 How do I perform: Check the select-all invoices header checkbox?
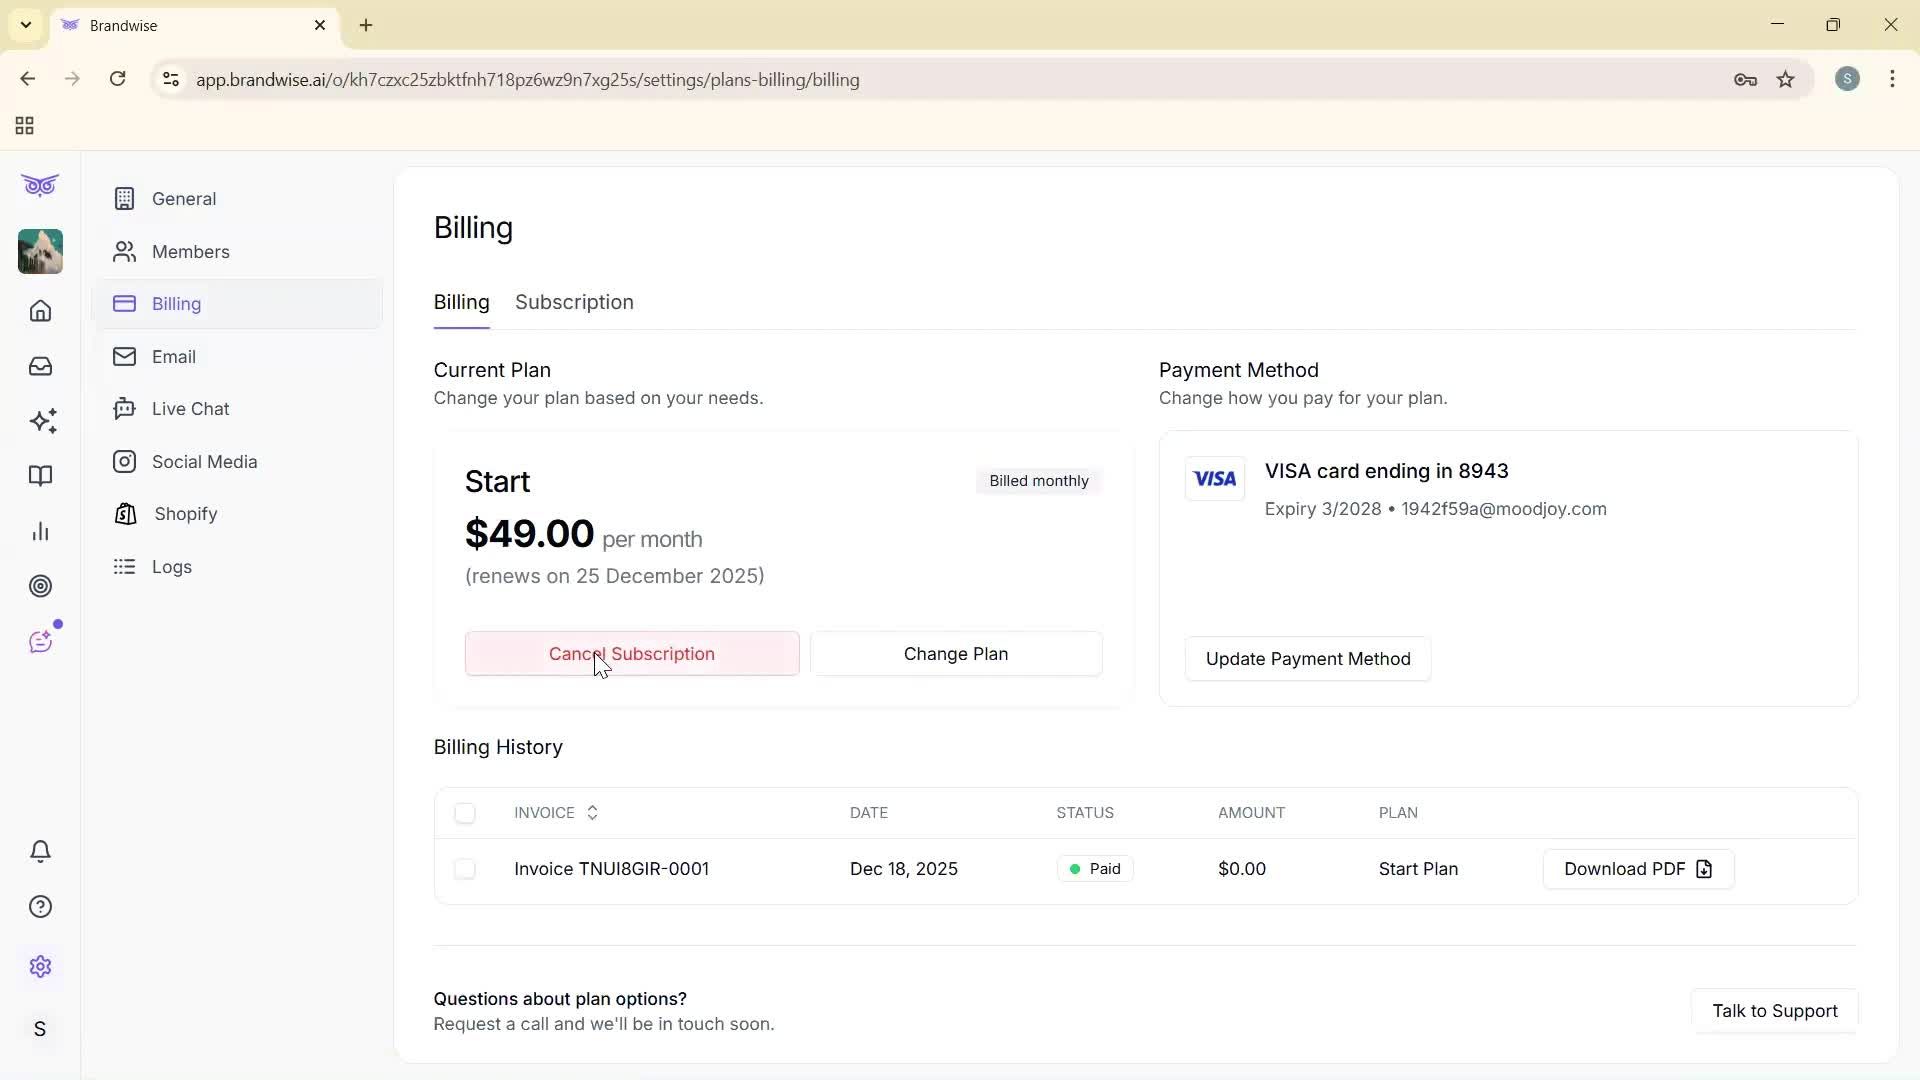pyautogui.click(x=465, y=813)
